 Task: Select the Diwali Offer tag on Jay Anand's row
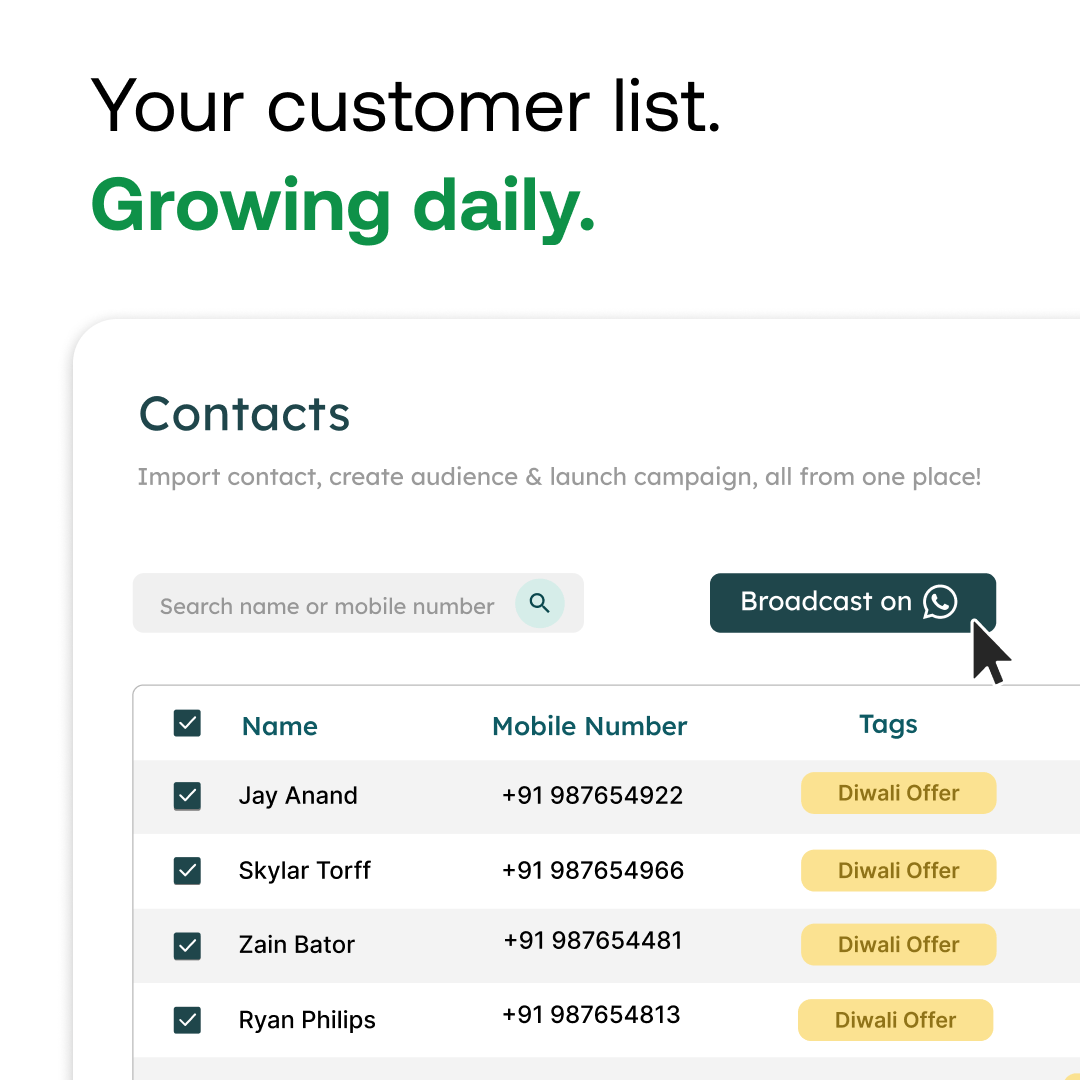(898, 793)
